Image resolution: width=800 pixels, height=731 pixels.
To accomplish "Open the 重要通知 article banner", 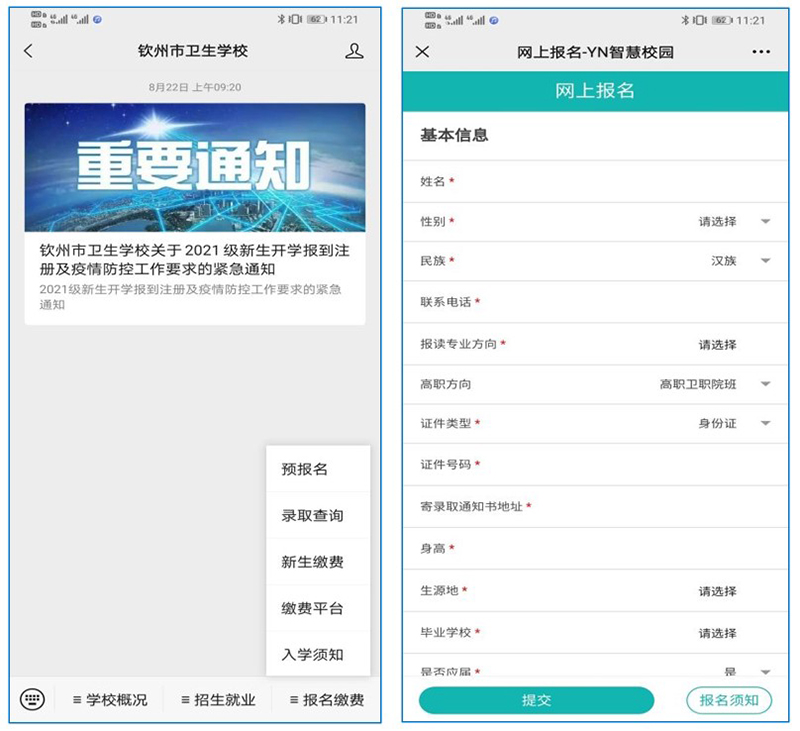I will click(195, 167).
